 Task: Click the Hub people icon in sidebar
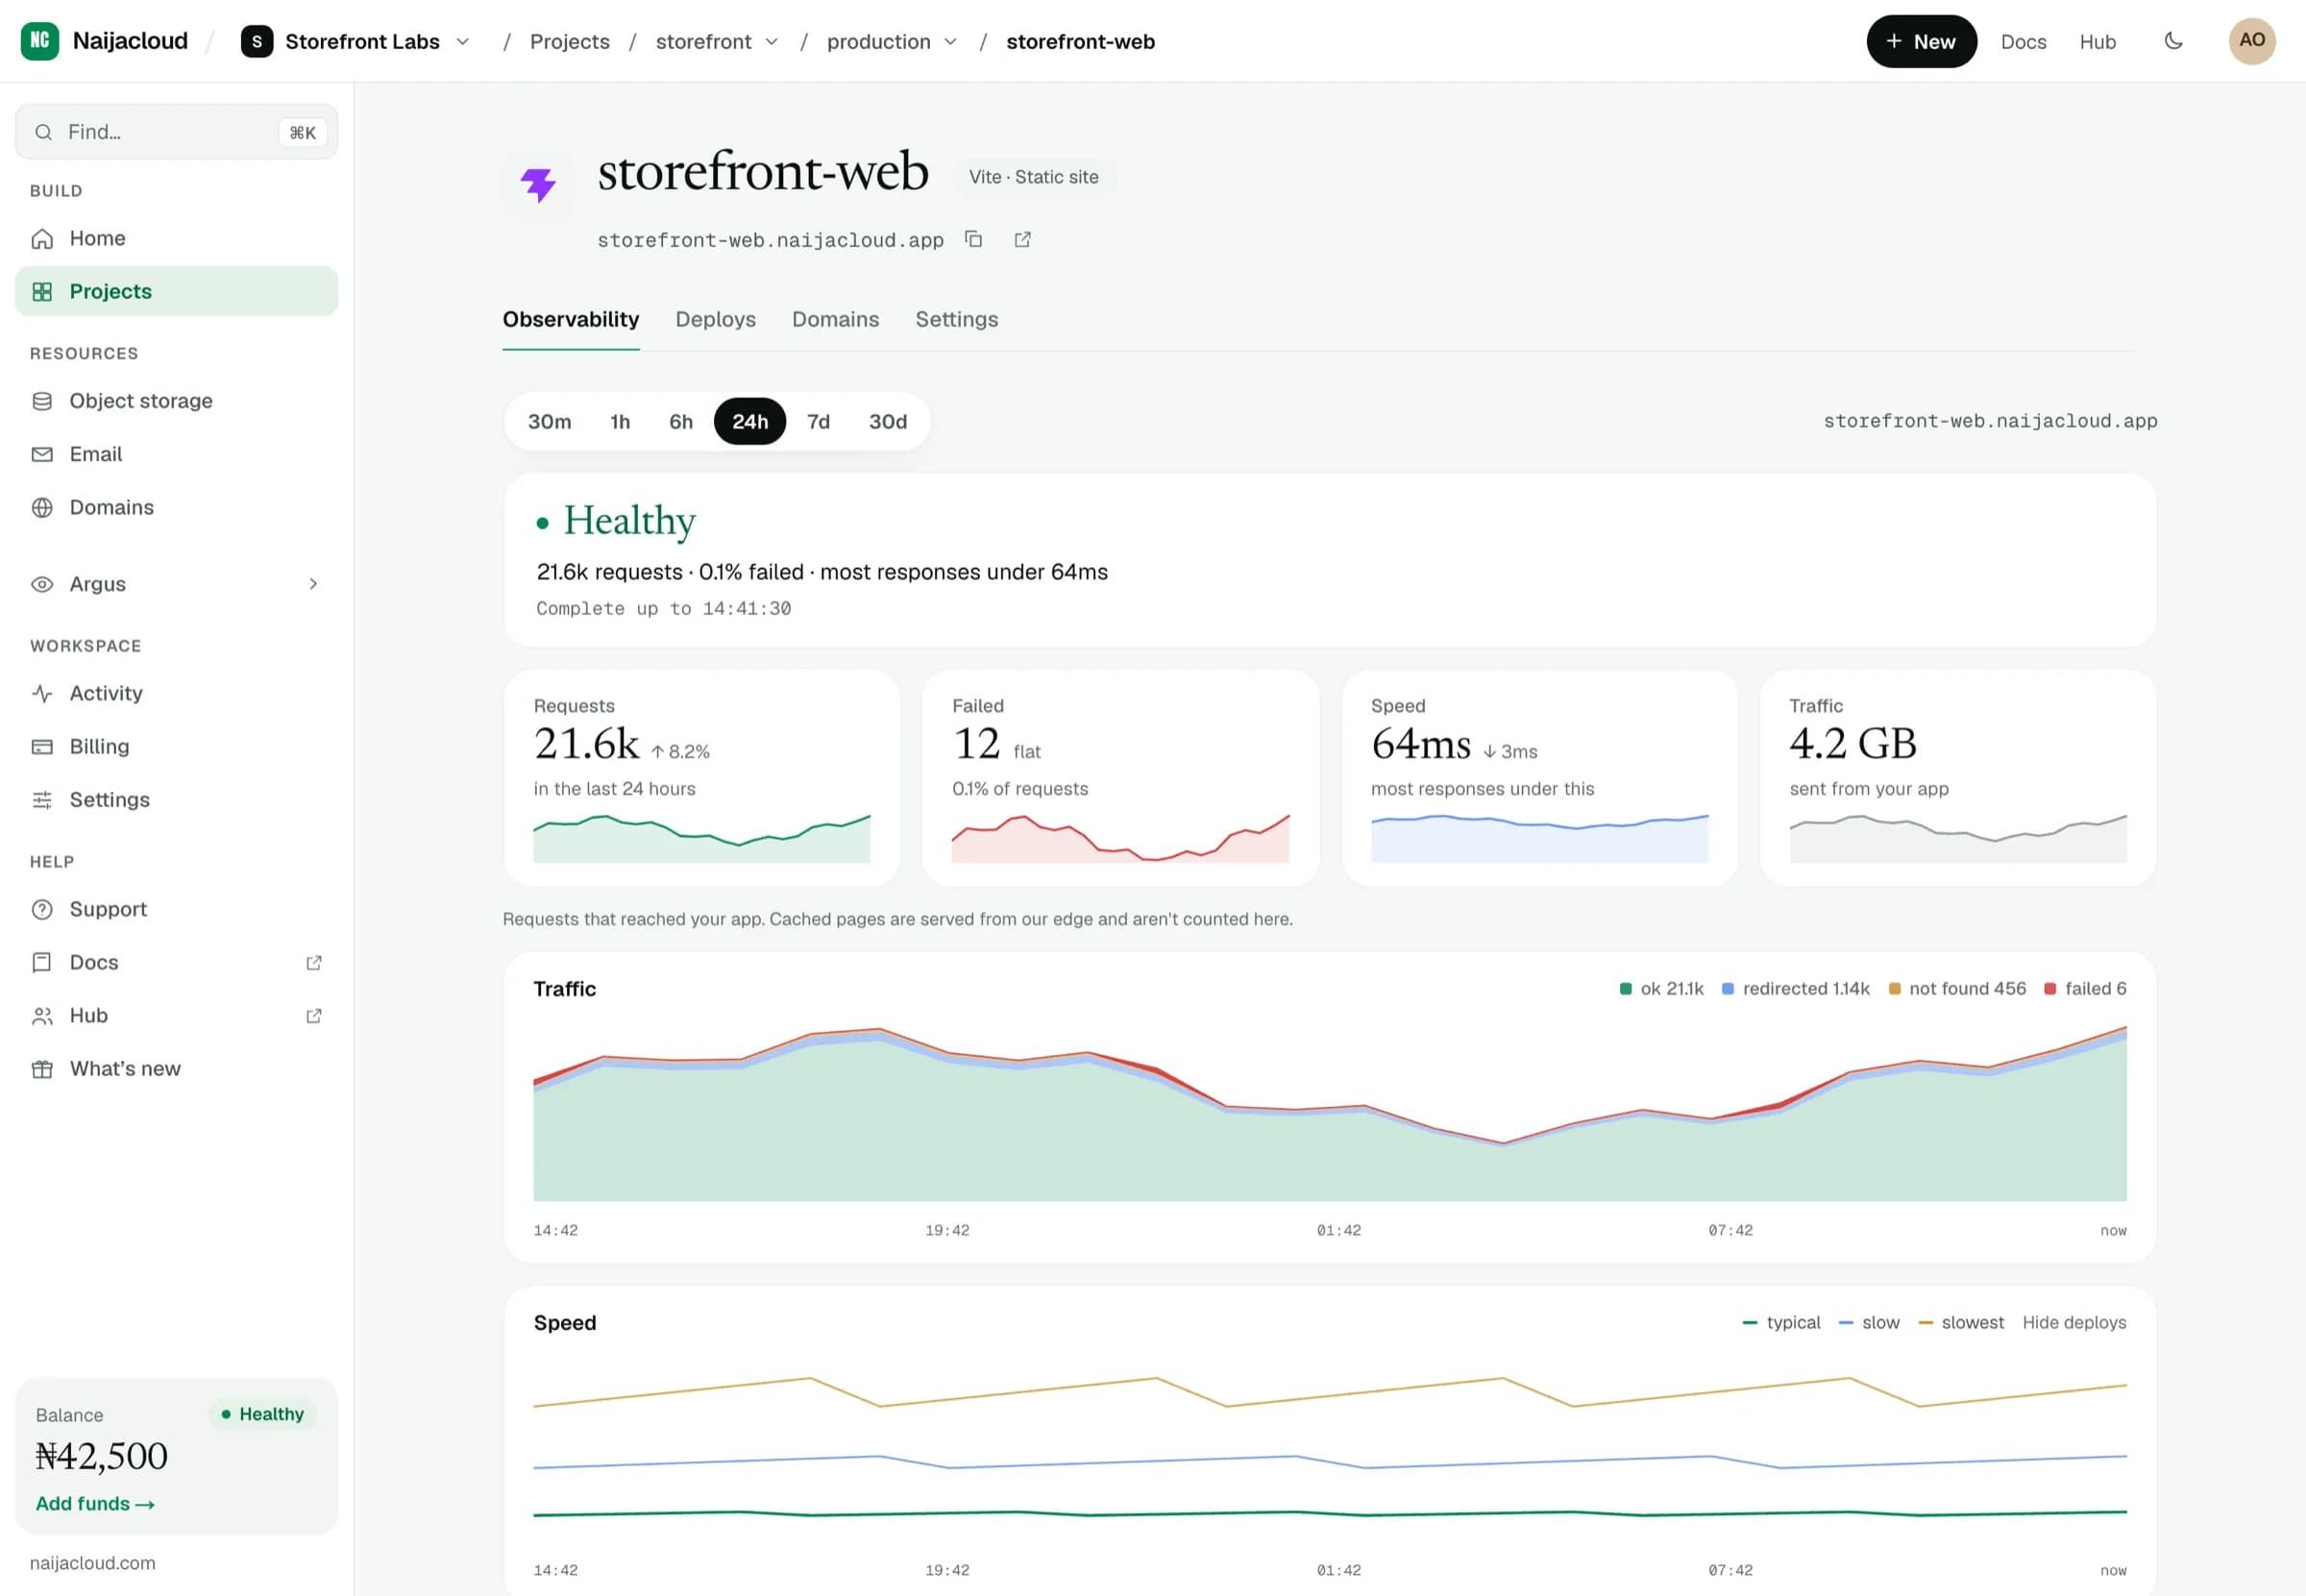(x=42, y=1016)
